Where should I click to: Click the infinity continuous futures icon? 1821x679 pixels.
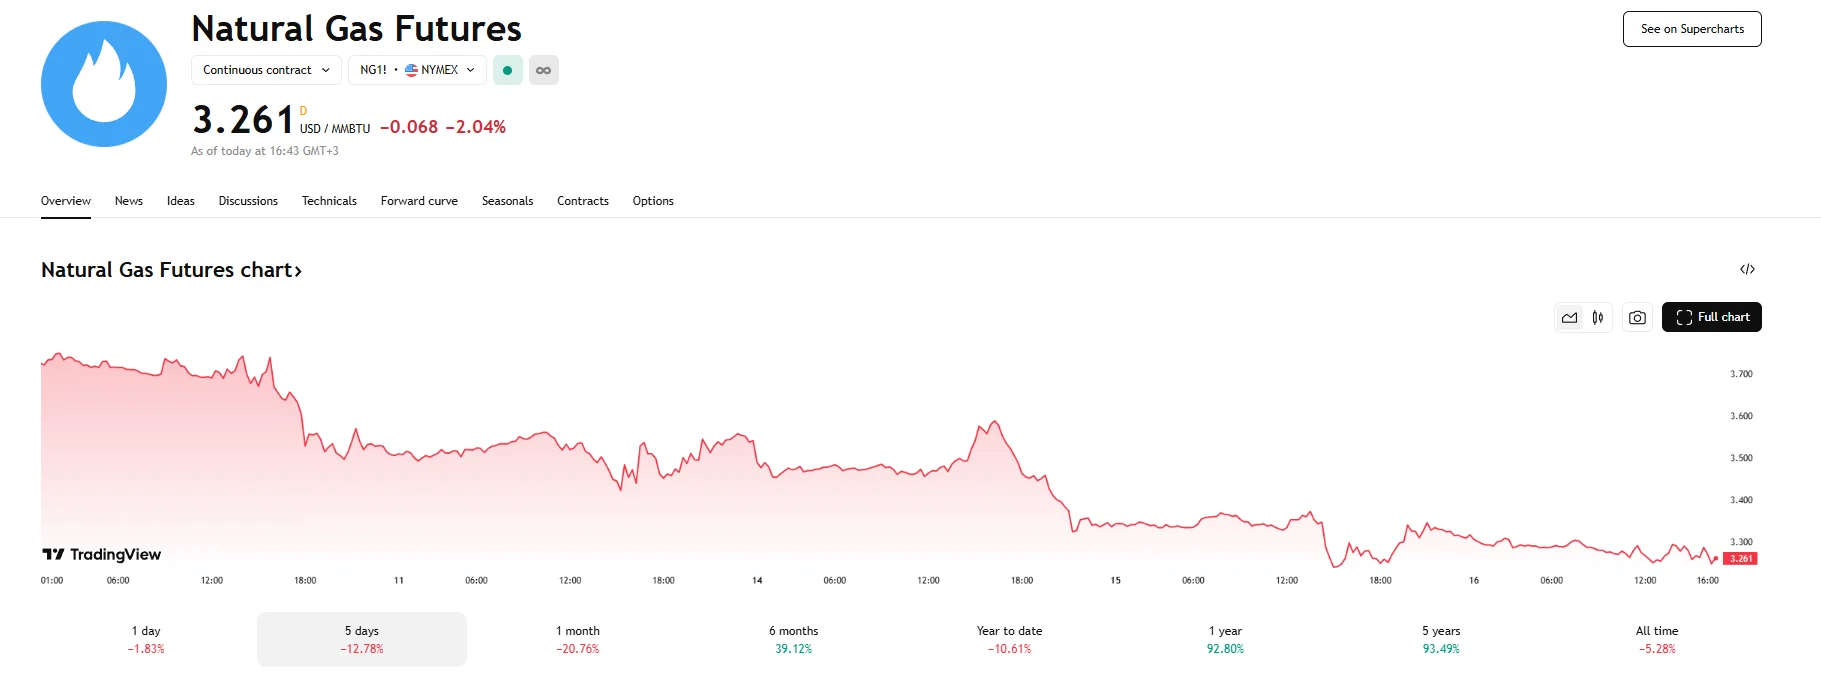pyautogui.click(x=543, y=70)
